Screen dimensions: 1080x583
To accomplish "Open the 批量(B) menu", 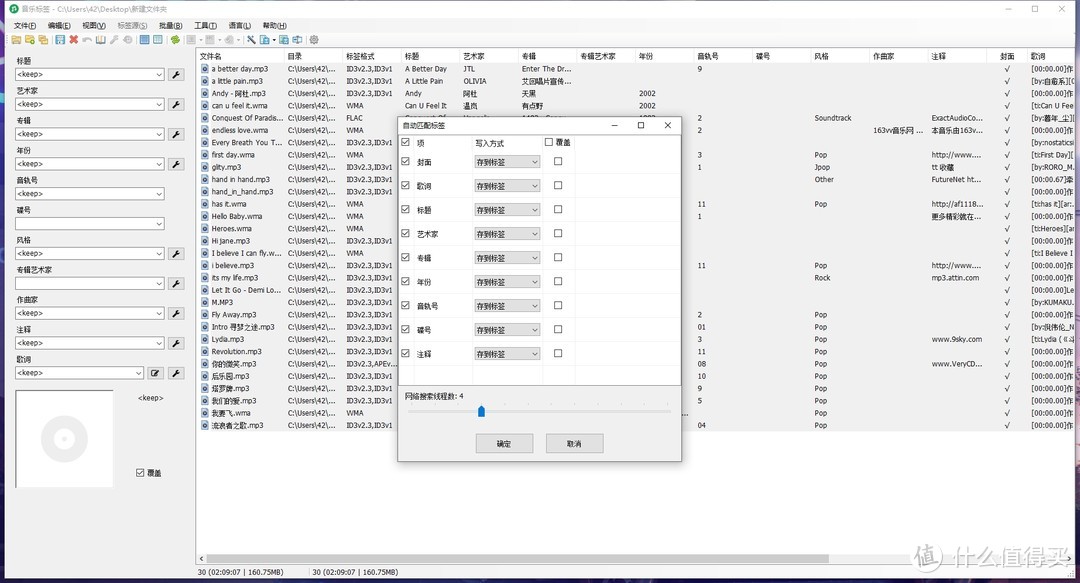I will click(x=170, y=25).
